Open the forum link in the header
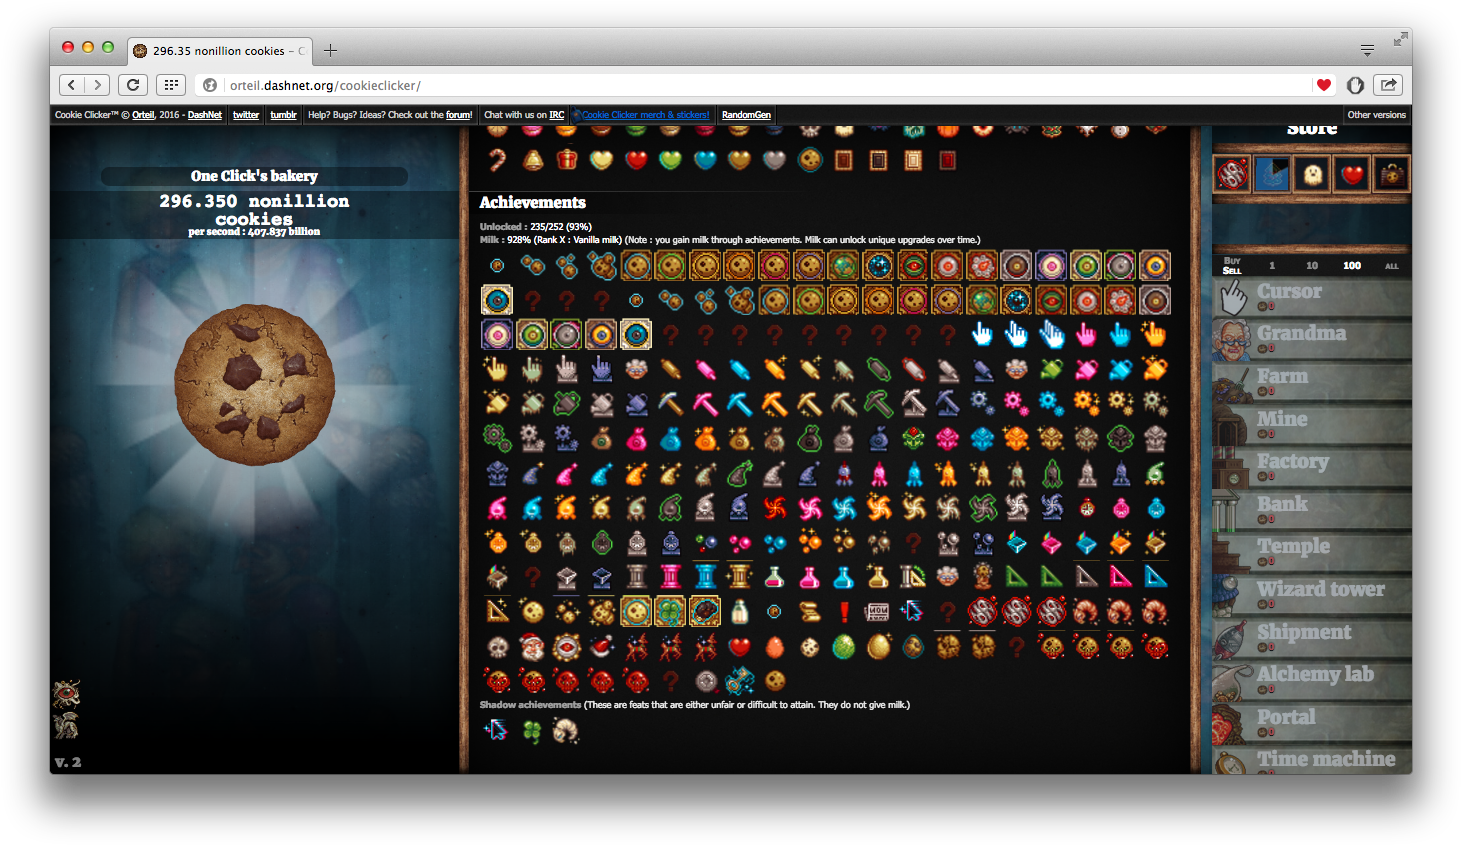The height and width of the screenshot is (845, 1461). (458, 114)
